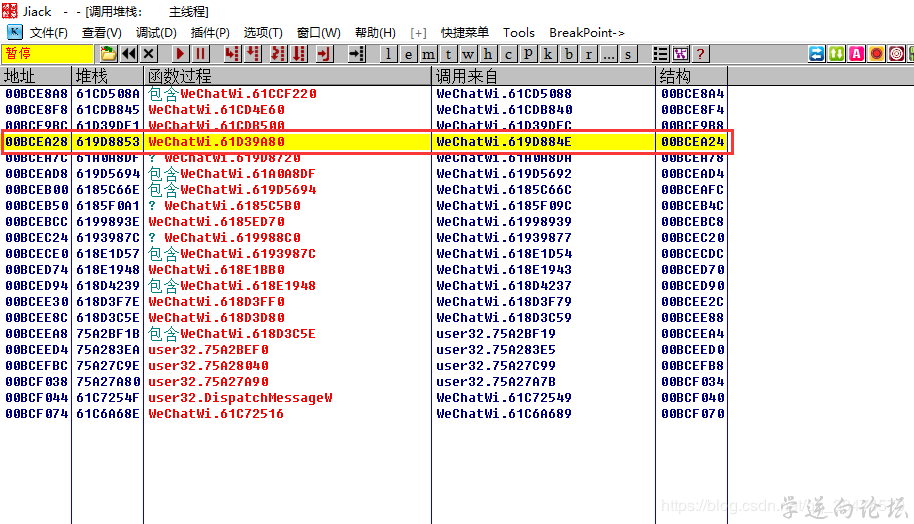This screenshot has height=524, width=914.
Task: Click the 堆栈 column header
Action: 108,76
